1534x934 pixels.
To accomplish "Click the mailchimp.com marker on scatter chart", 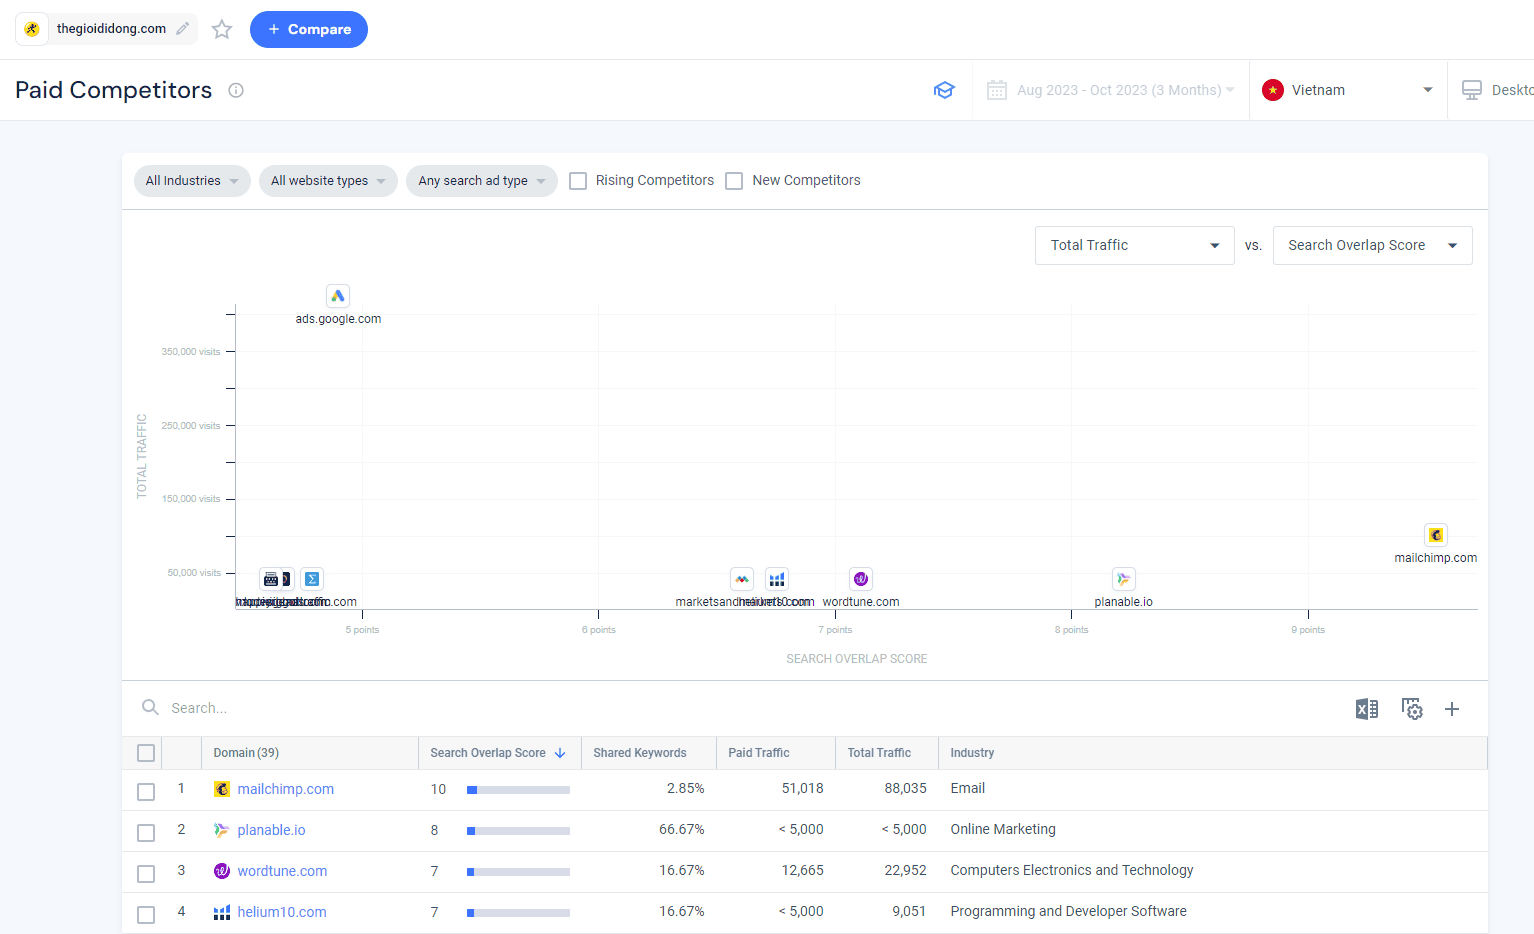I will tap(1436, 535).
